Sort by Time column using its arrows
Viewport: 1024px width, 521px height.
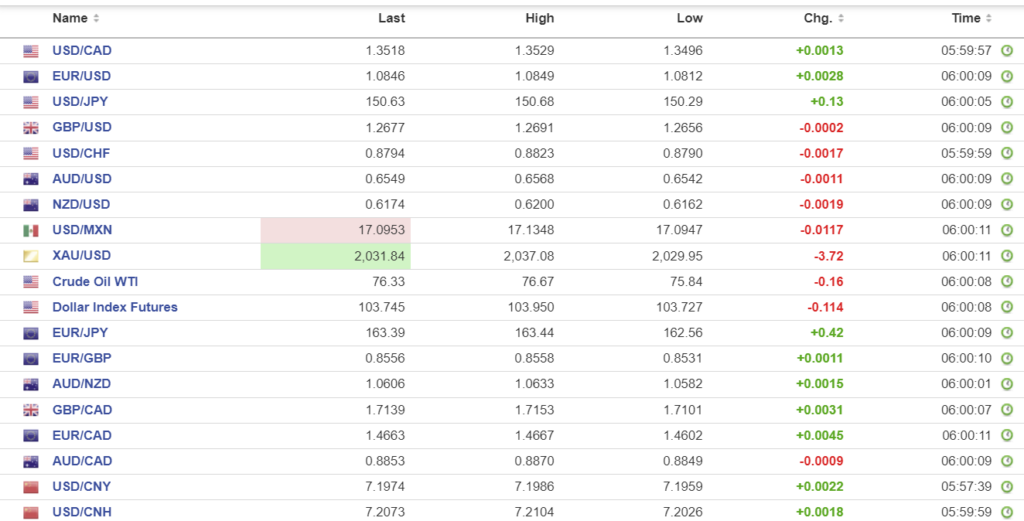click(x=989, y=19)
